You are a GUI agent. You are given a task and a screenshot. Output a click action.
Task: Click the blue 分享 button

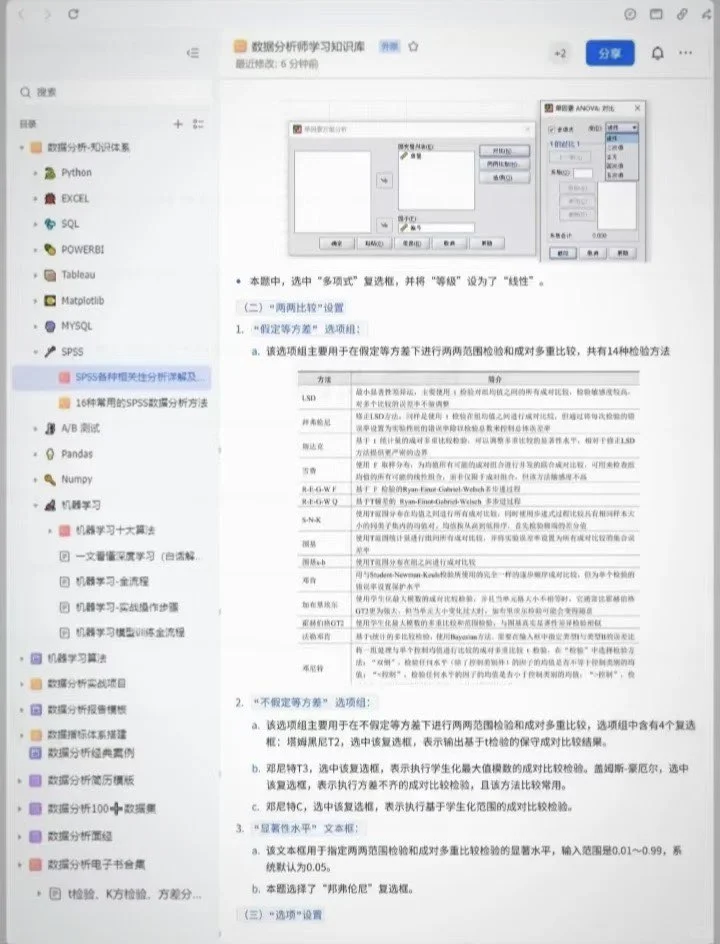pyautogui.click(x=610, y=54)
